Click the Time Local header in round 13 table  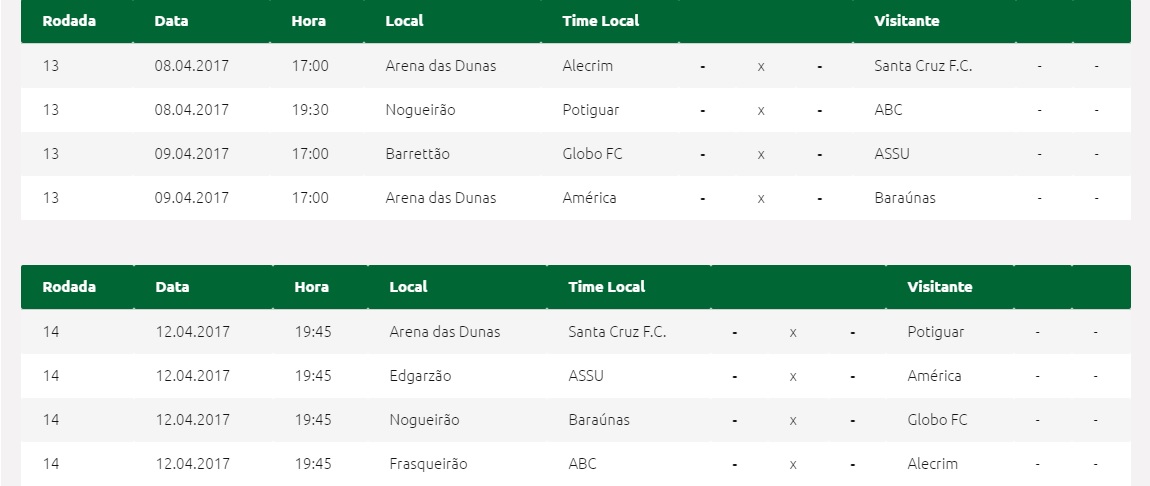coord(601,21)
